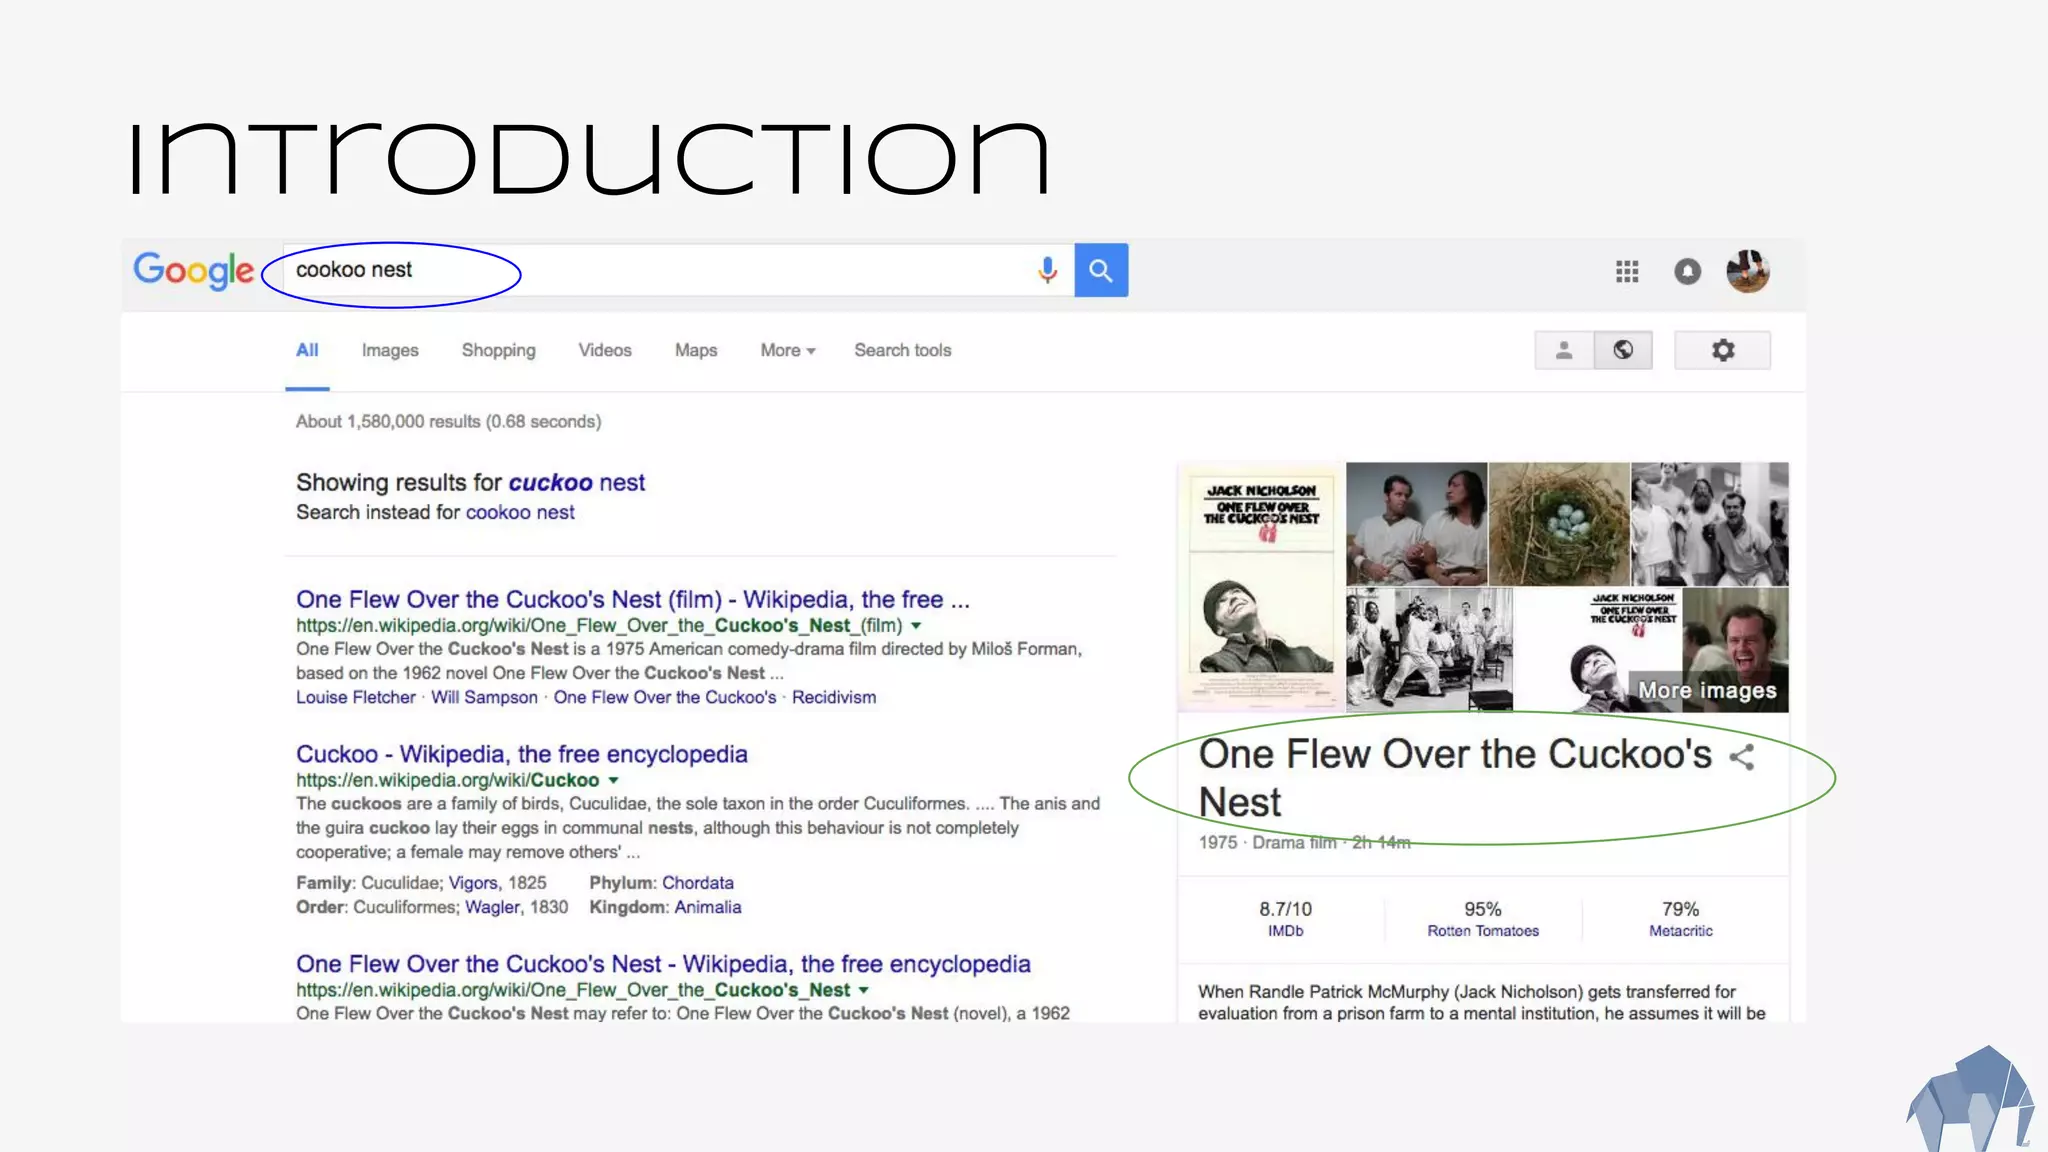The height and width of the screenshot is (1152, 2048).
Task: Search instead for cookoo nest link
Action: (x=520, y=512)
